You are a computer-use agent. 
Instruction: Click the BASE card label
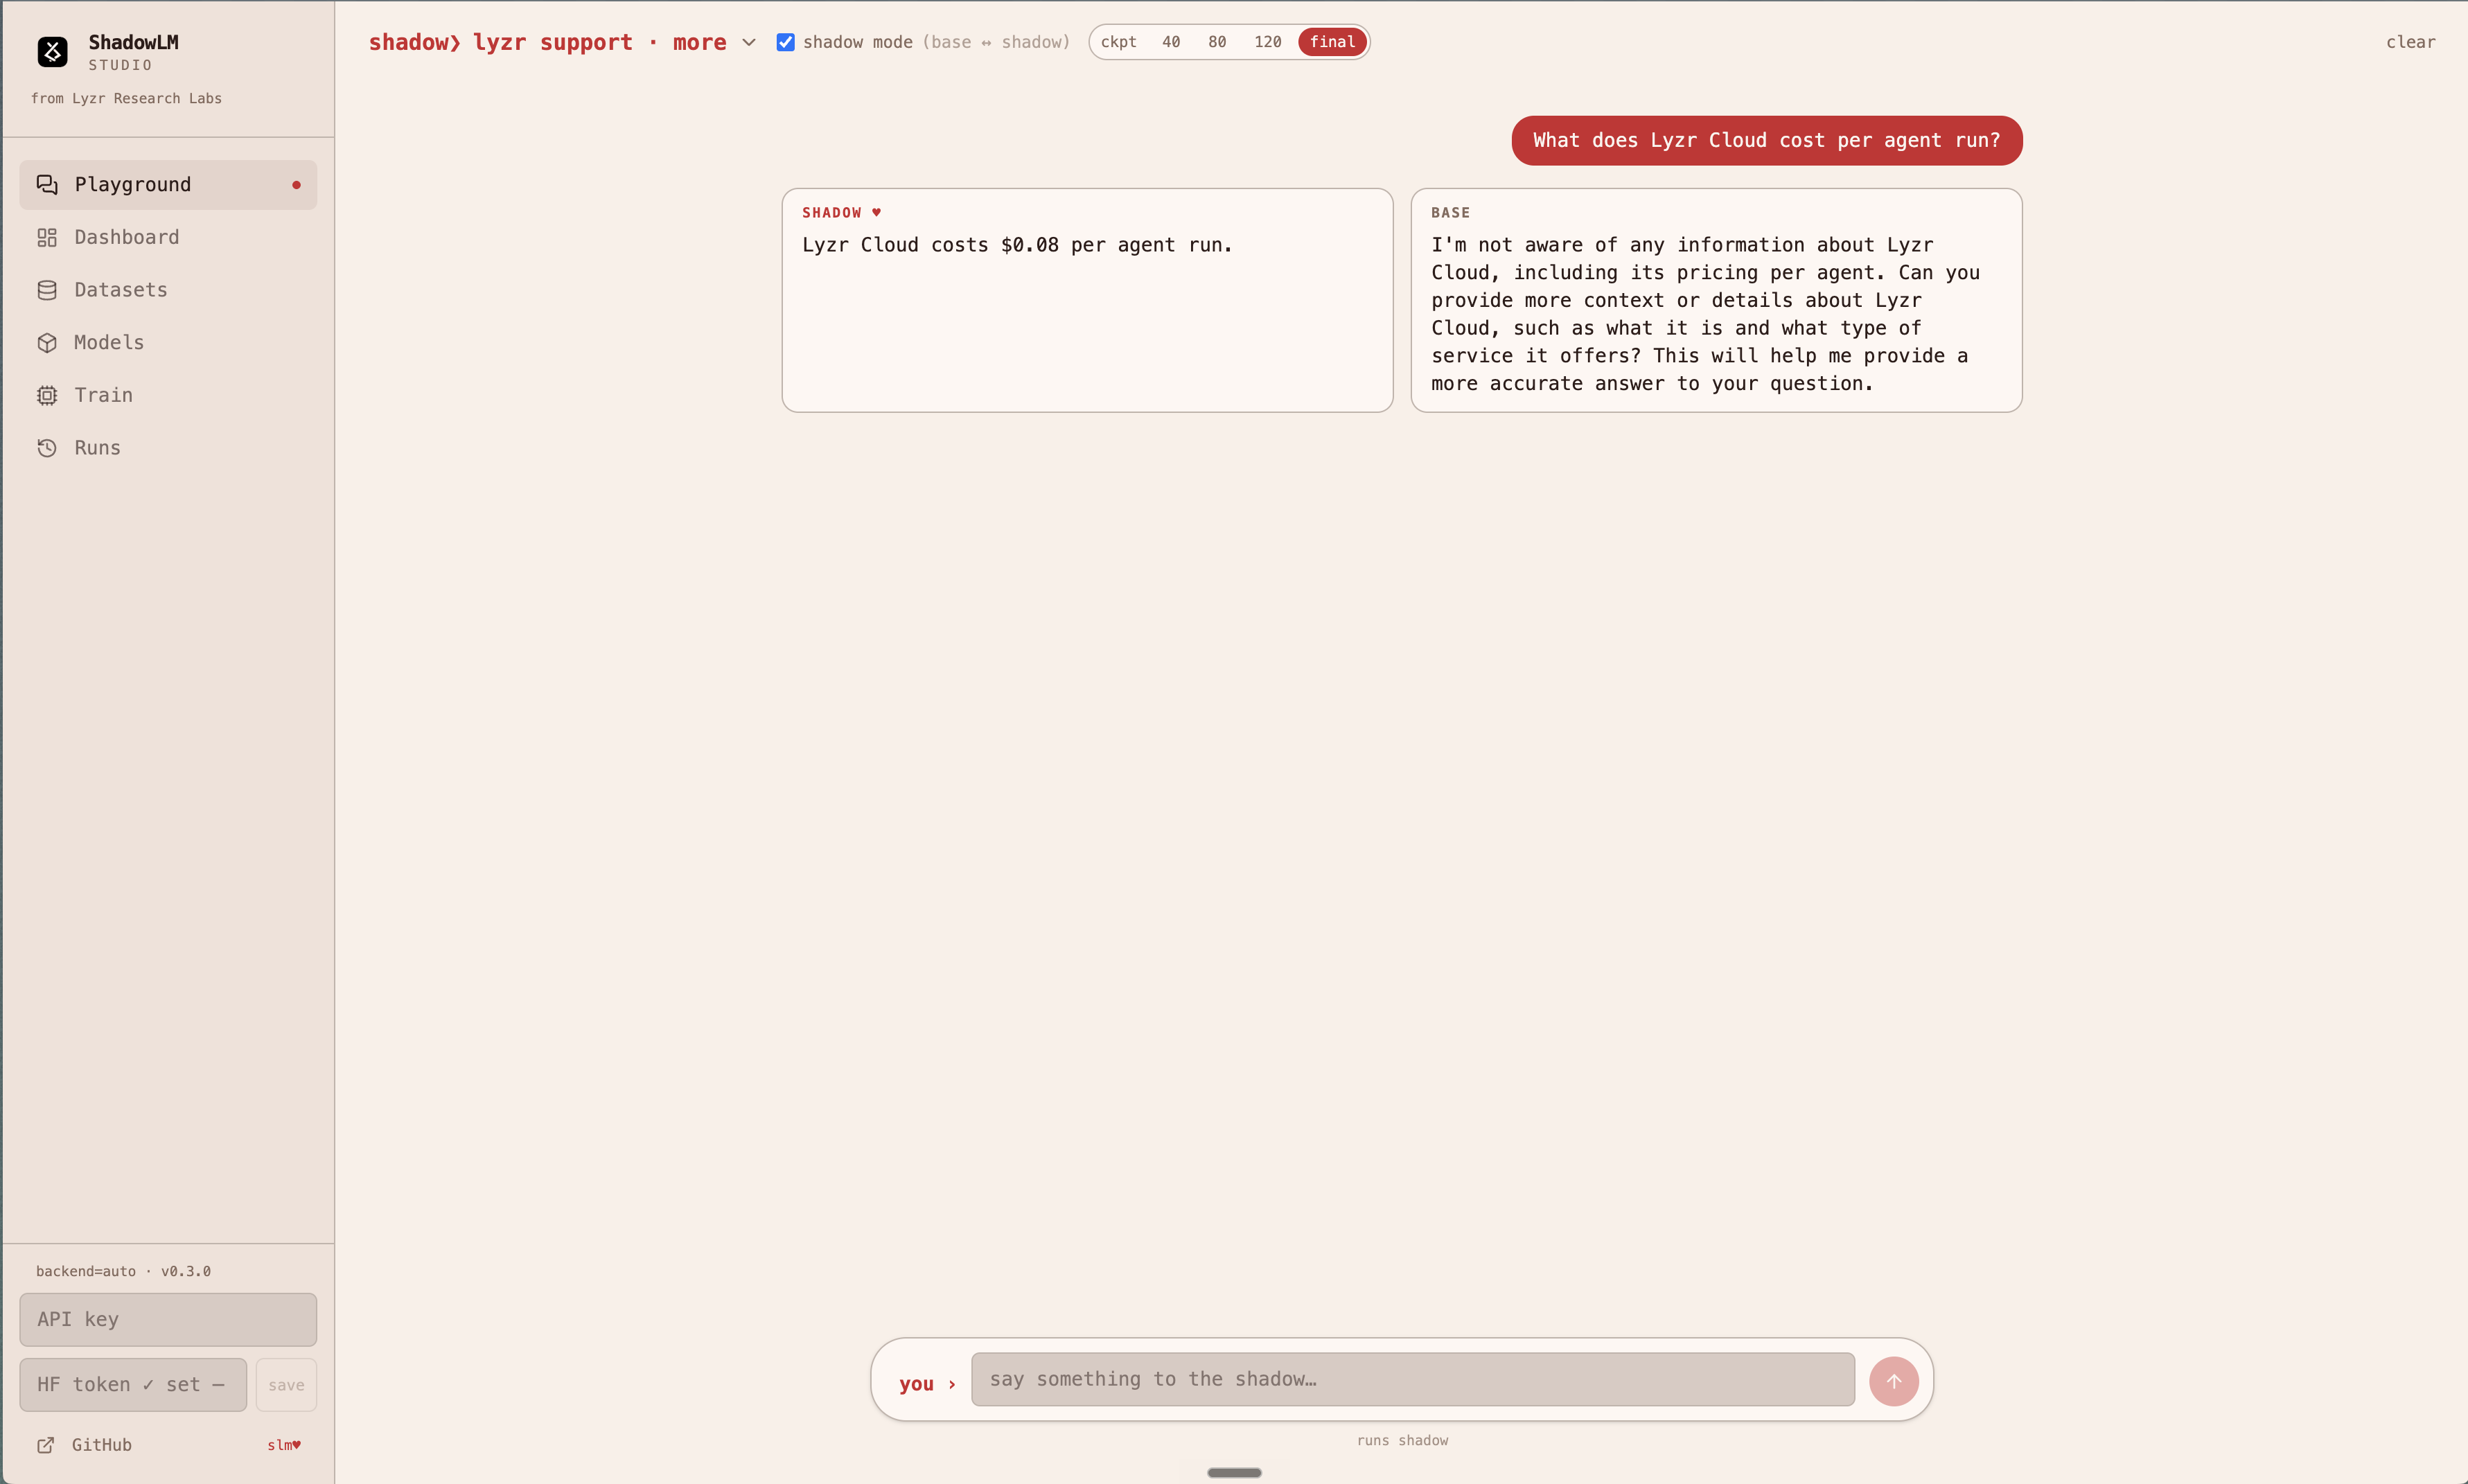1450,213
